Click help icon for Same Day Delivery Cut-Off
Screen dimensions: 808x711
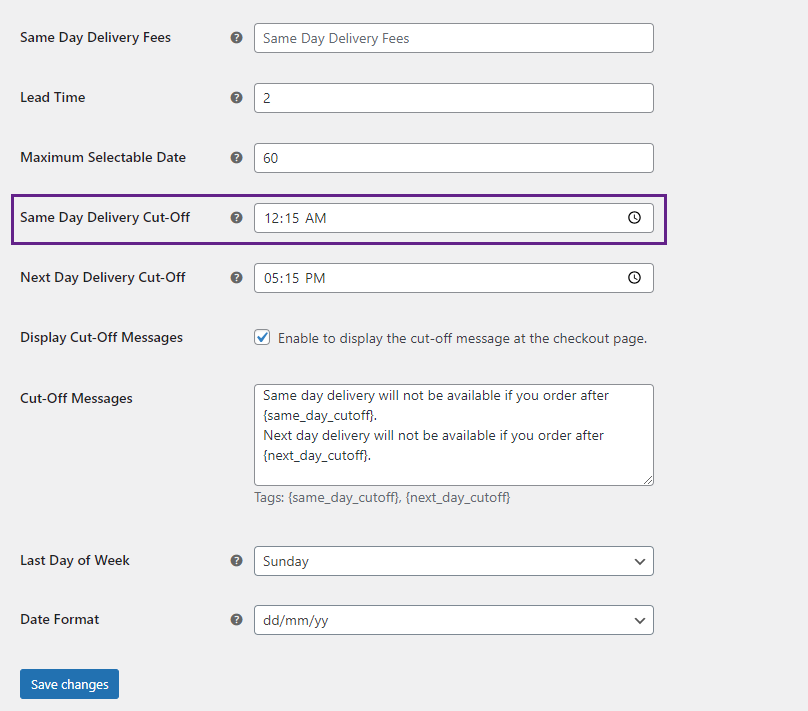click(x=236, y=217)
